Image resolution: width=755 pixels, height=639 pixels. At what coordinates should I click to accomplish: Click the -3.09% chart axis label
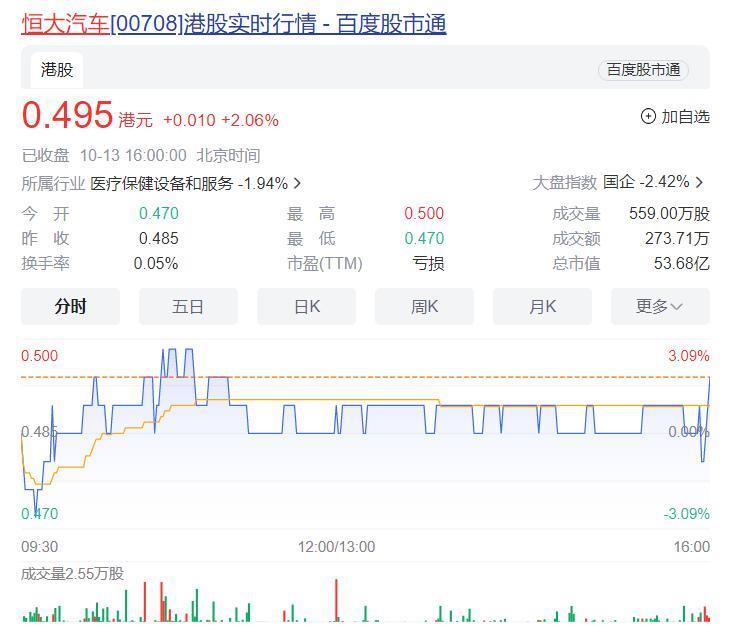point(687,514)
